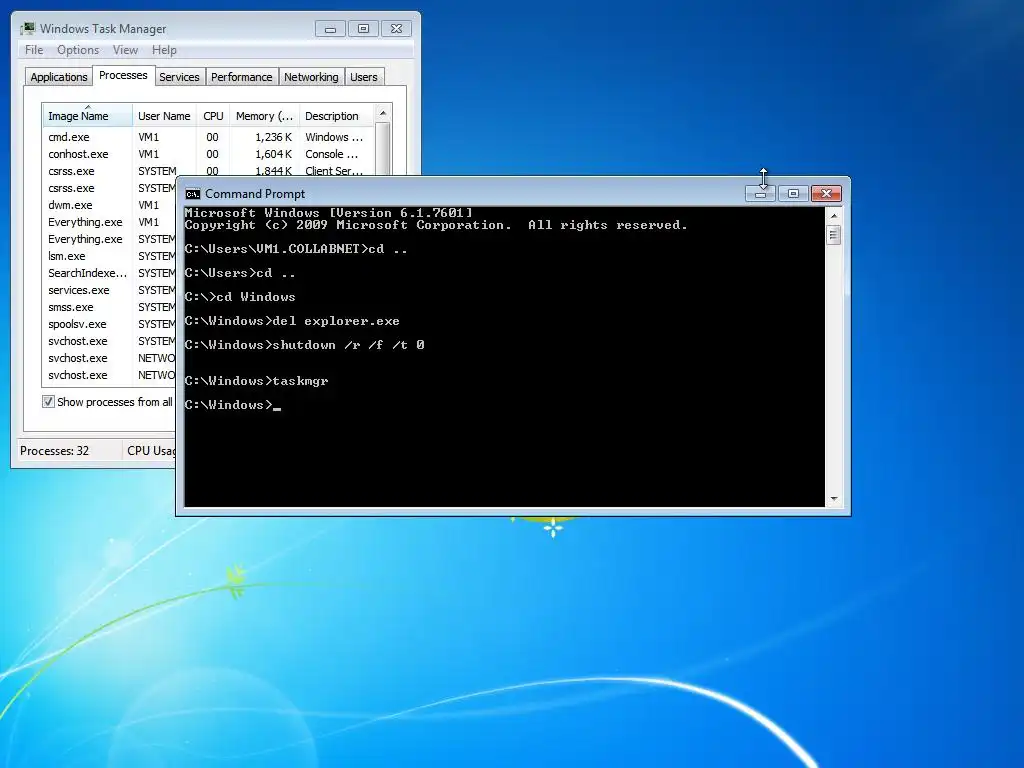Click the CPU Usage status bar entry
Image resolution: width=1024 pixels, height=768 pixels.
pos(151,451)
